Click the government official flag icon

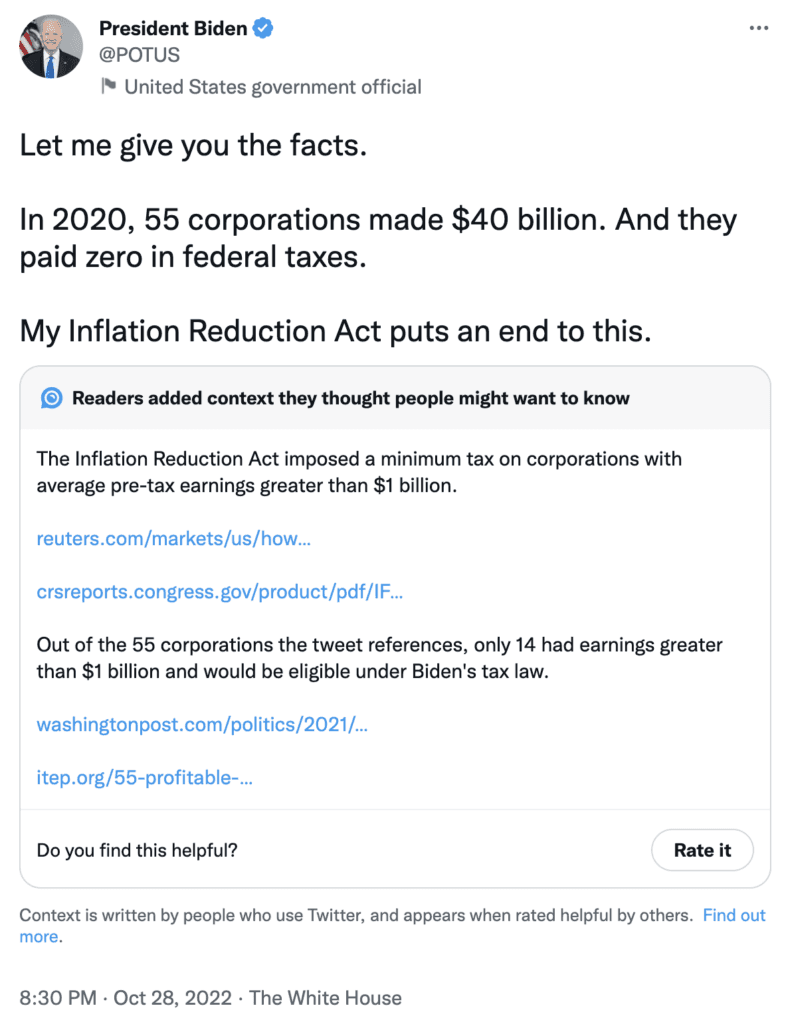click(109, 86)
